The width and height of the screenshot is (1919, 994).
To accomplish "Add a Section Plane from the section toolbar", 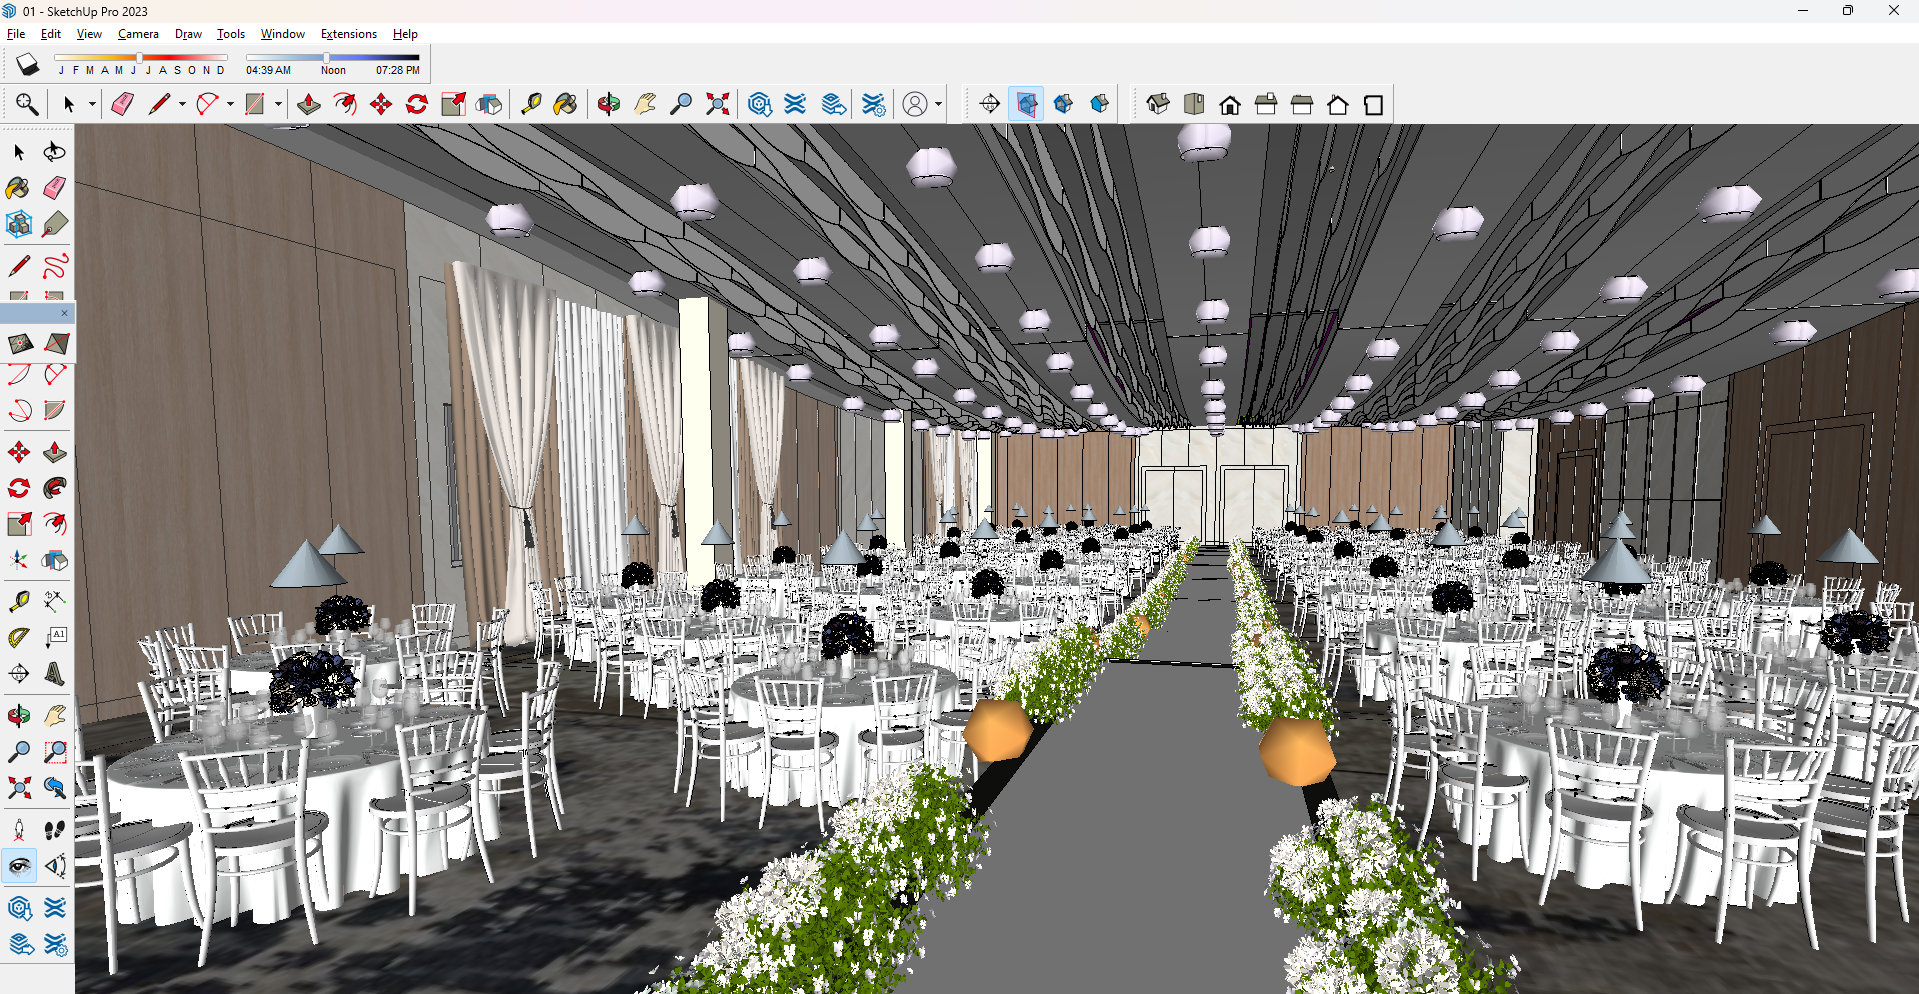I will (989, 104).
